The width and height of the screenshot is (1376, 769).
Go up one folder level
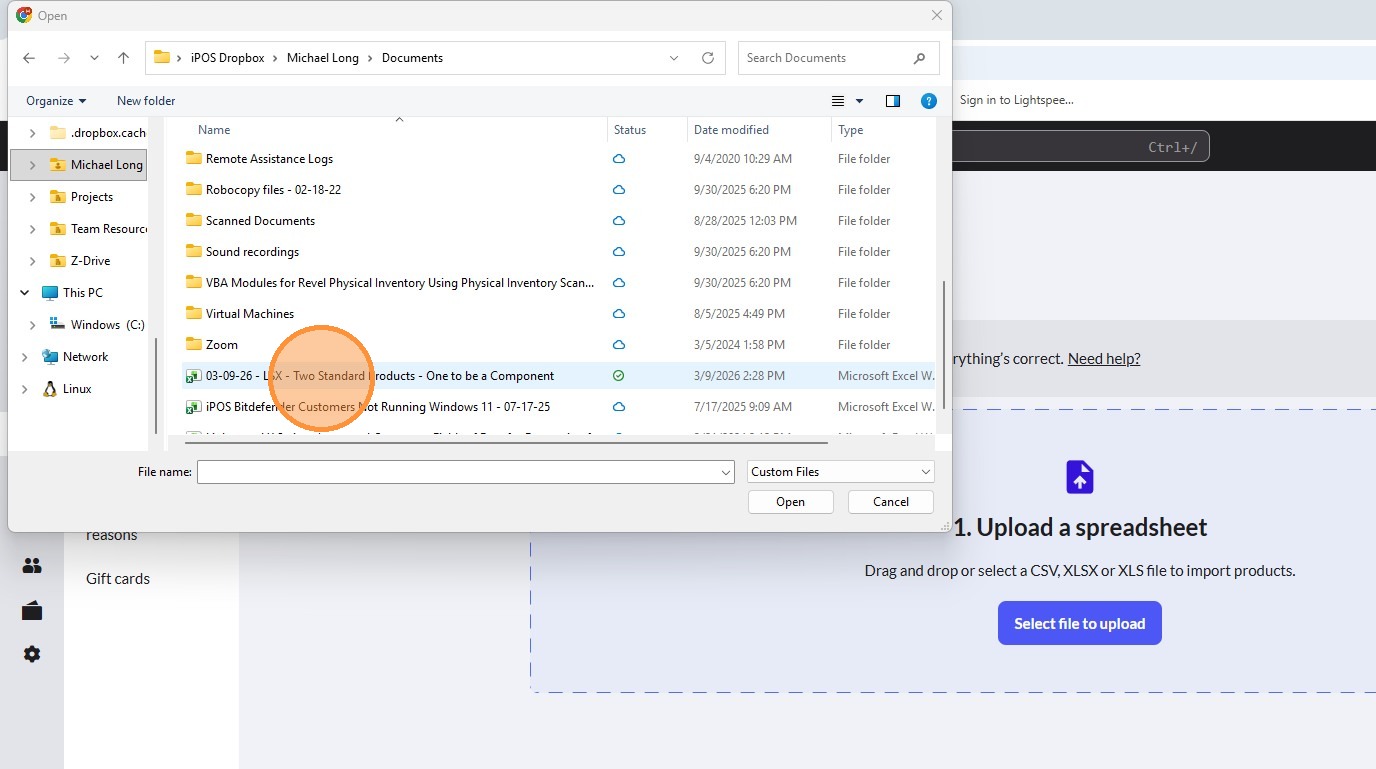click(x=123, y=58)
